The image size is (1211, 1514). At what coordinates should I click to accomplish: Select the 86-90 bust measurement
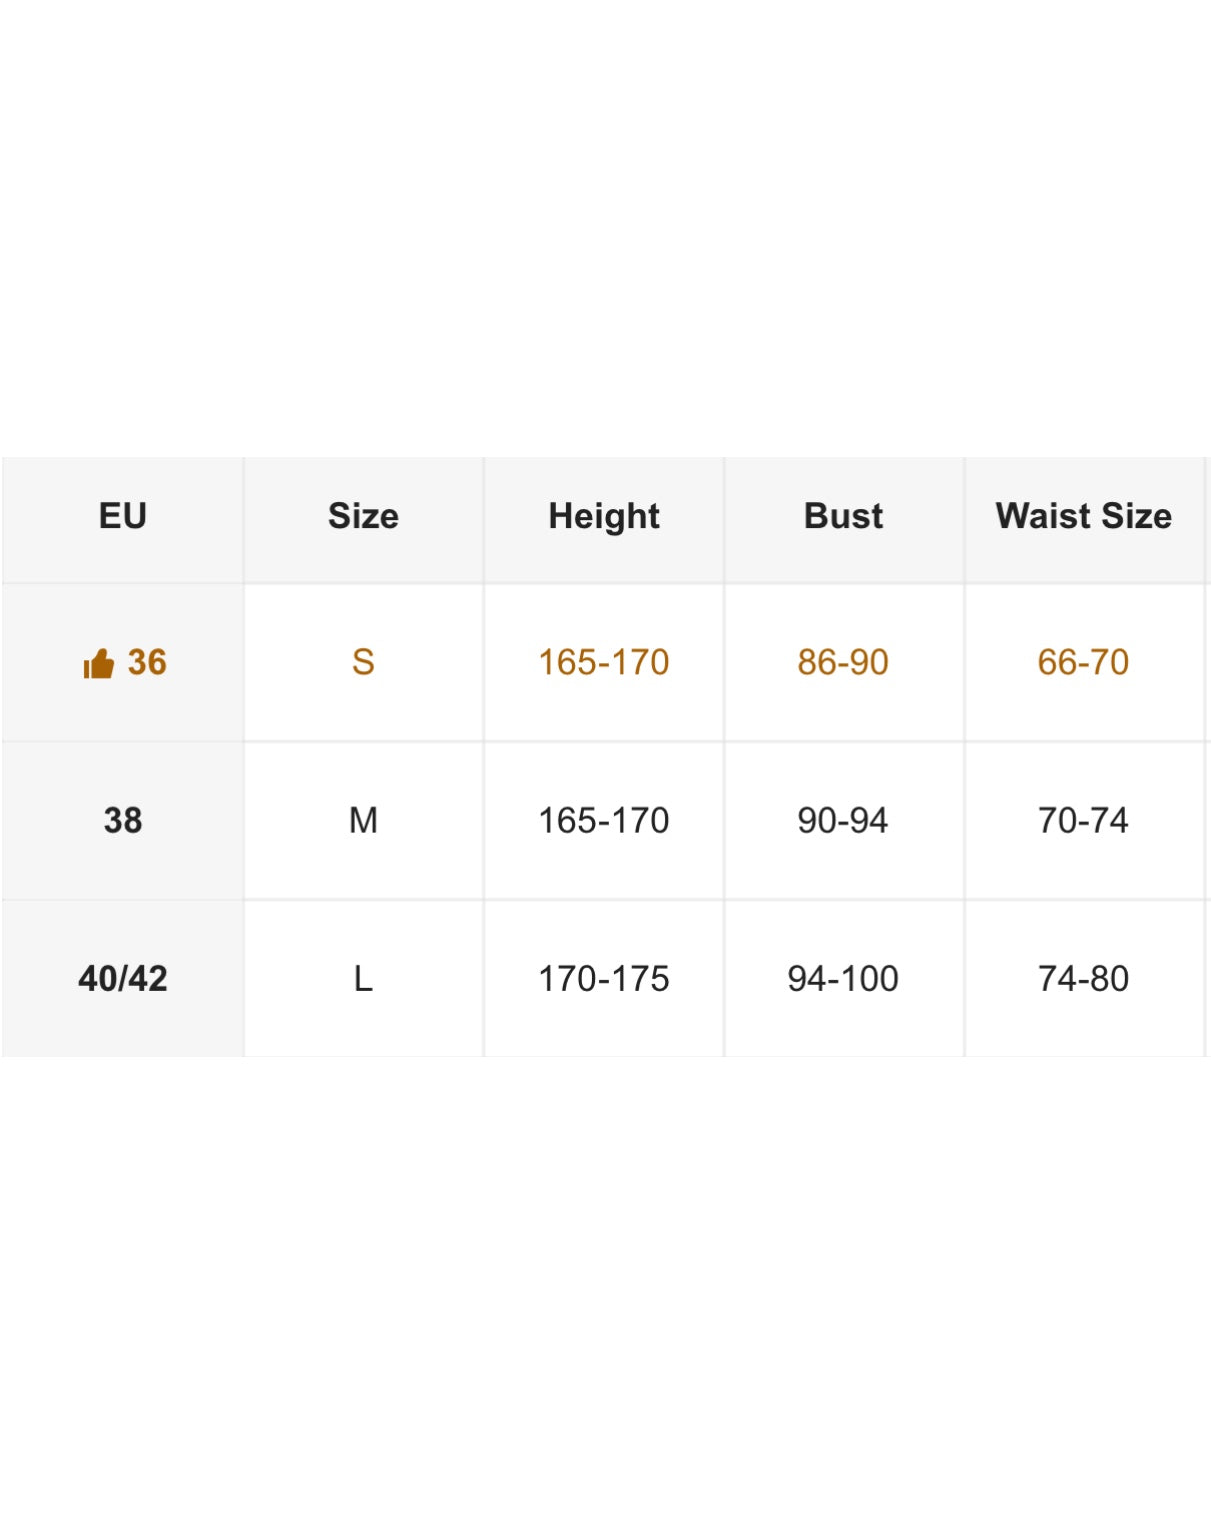click(843, 662)
